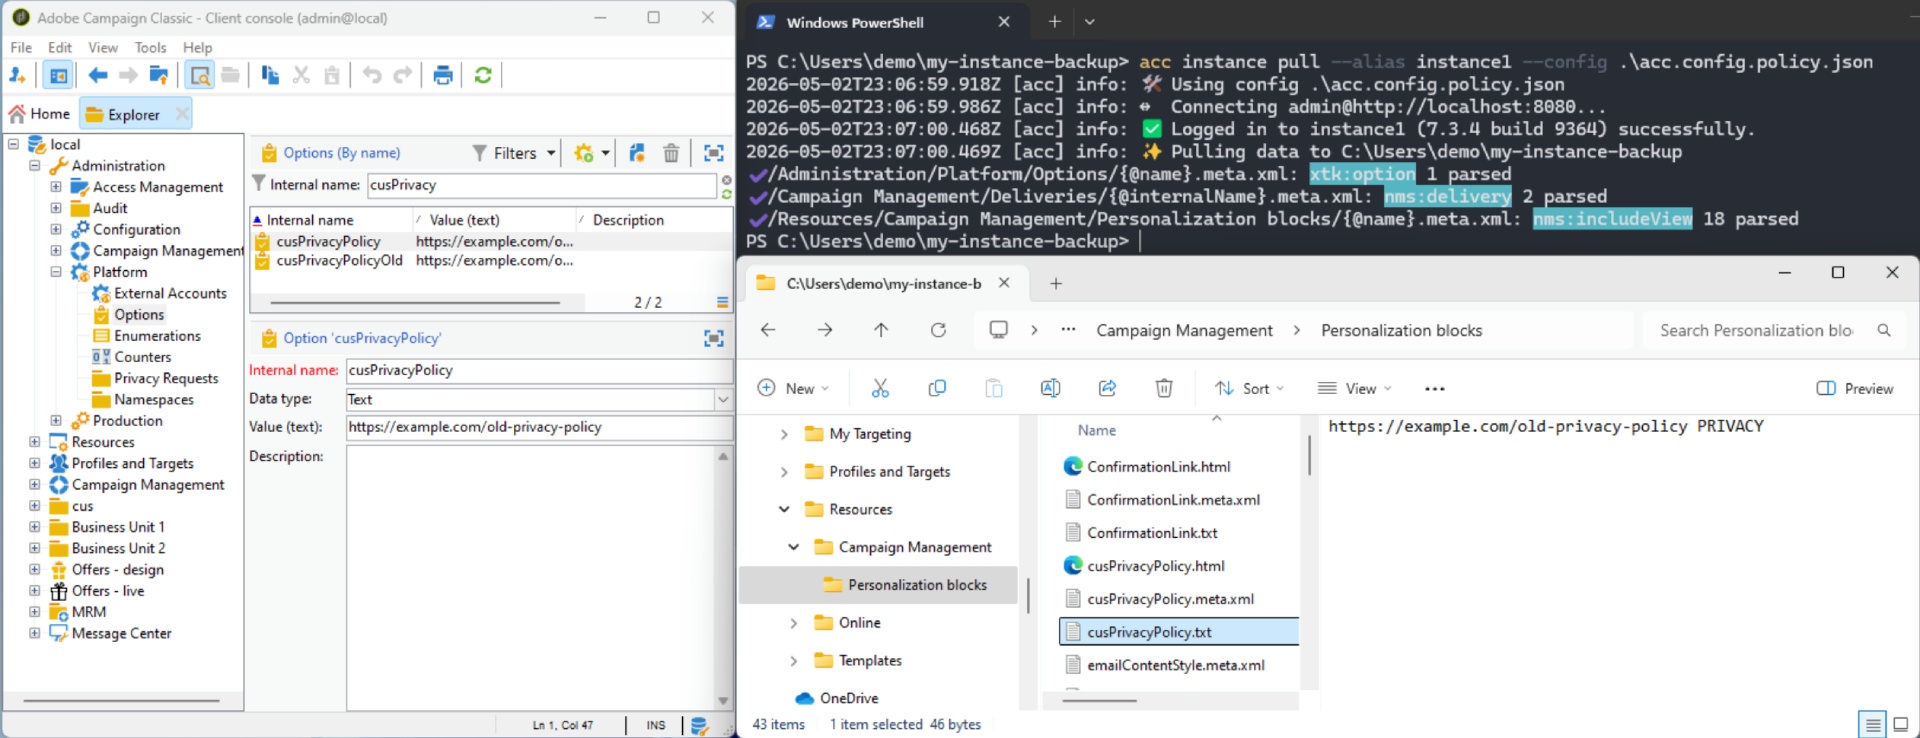Click the Delete trash icon in File Explorer
Screen dimensions: 1920x738
1164,388
